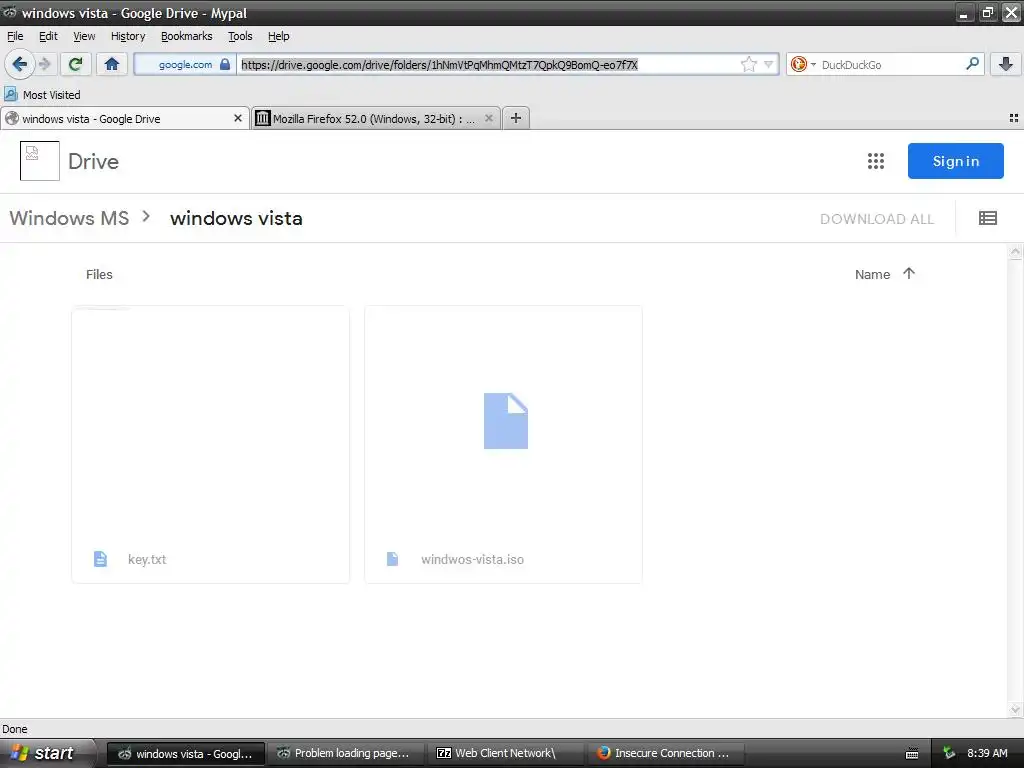Screen dimensions: 1024x768
Task: Click the broken Drive logo image
Action: coord(40,161)
